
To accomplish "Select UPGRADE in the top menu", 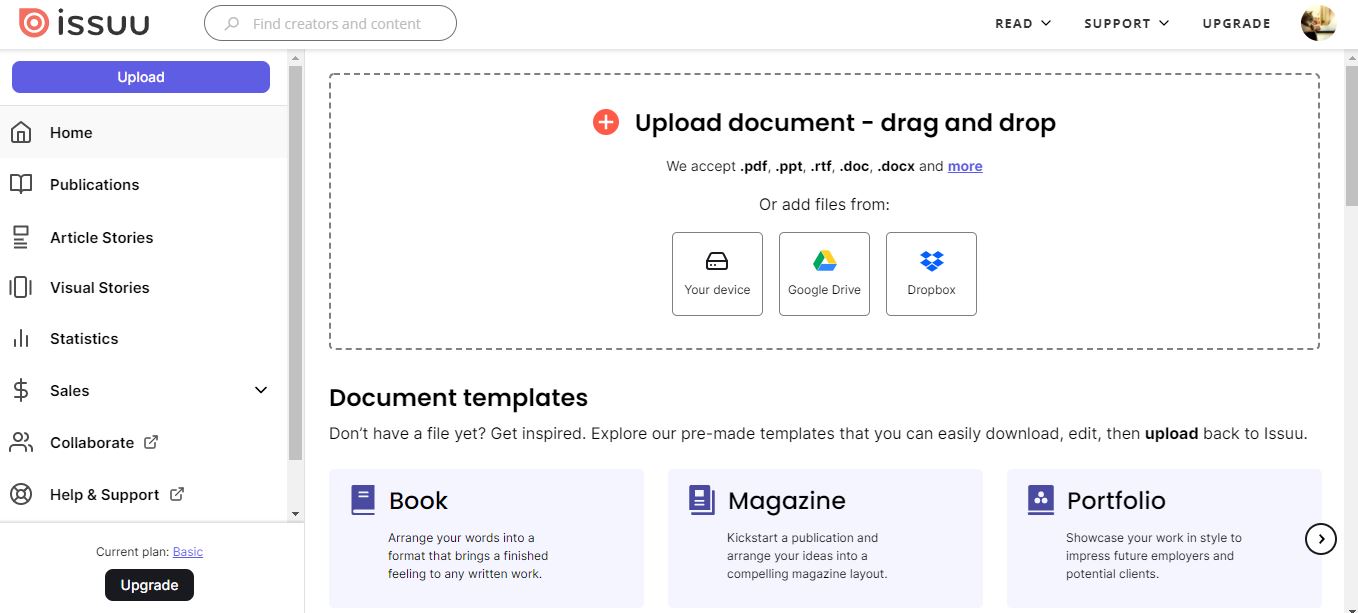I will 1236,23.
